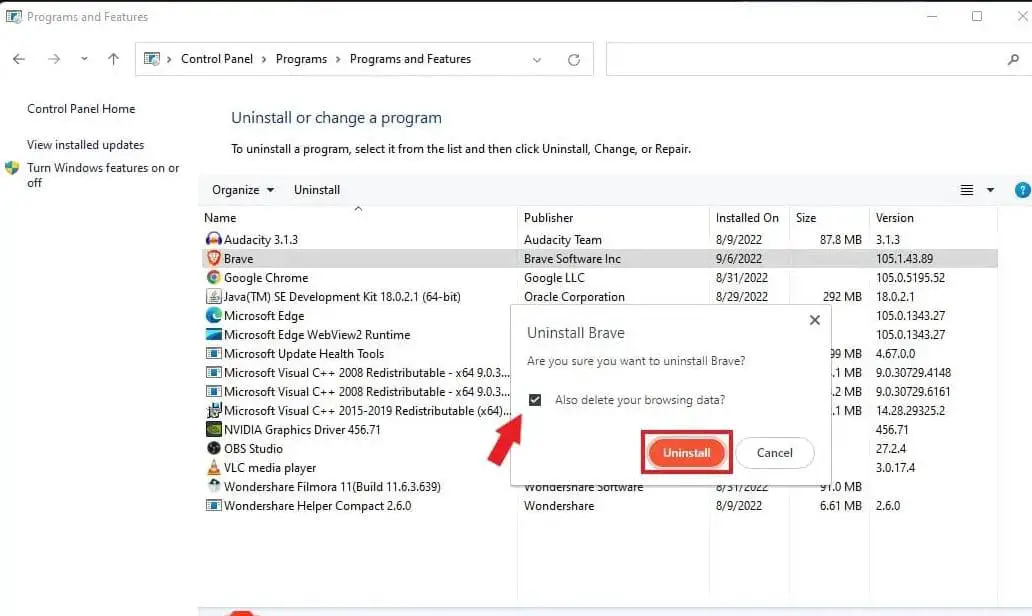This screenshot has height=616, width=1032.
Task: Click the change view list icon
Action: [x=966, y=190]
